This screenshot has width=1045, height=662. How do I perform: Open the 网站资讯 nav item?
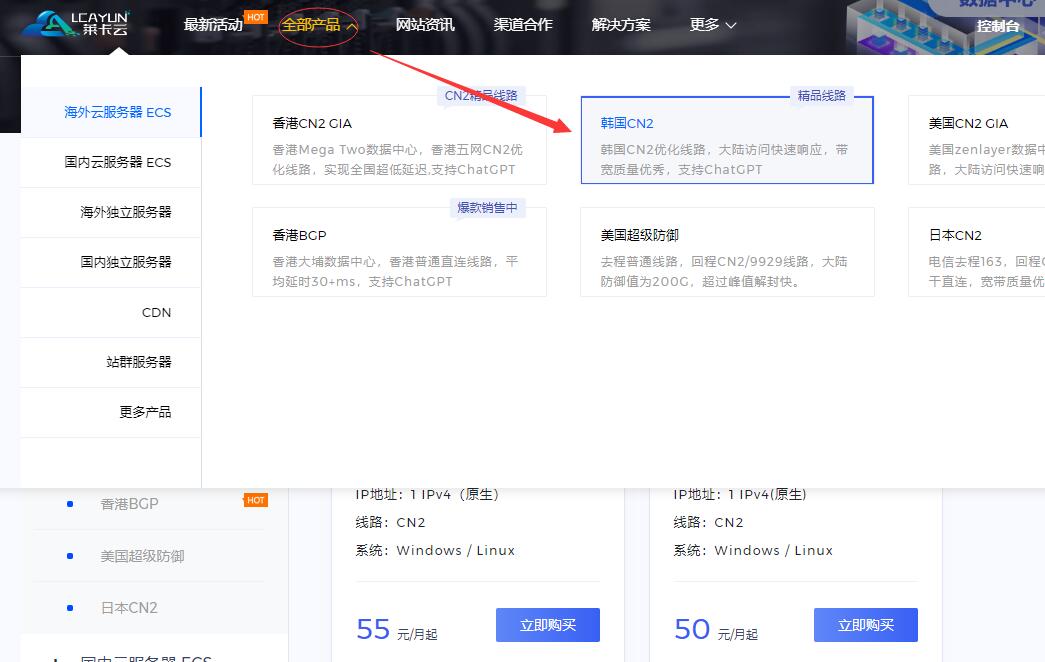(x=425, y=25)
